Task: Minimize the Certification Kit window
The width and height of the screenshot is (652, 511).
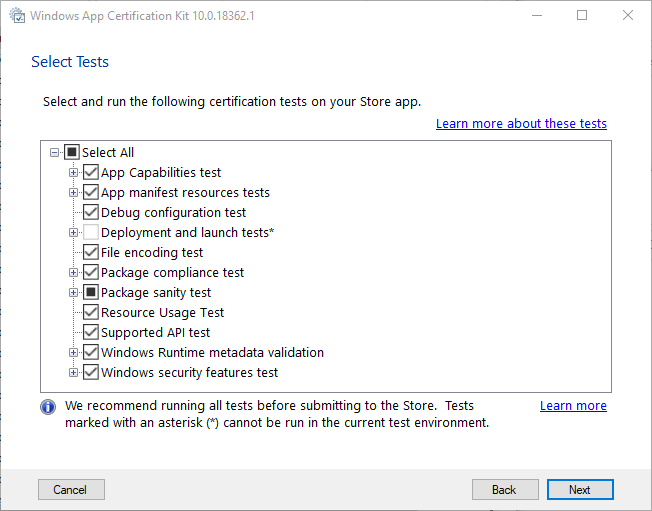Action: [537, 15]
